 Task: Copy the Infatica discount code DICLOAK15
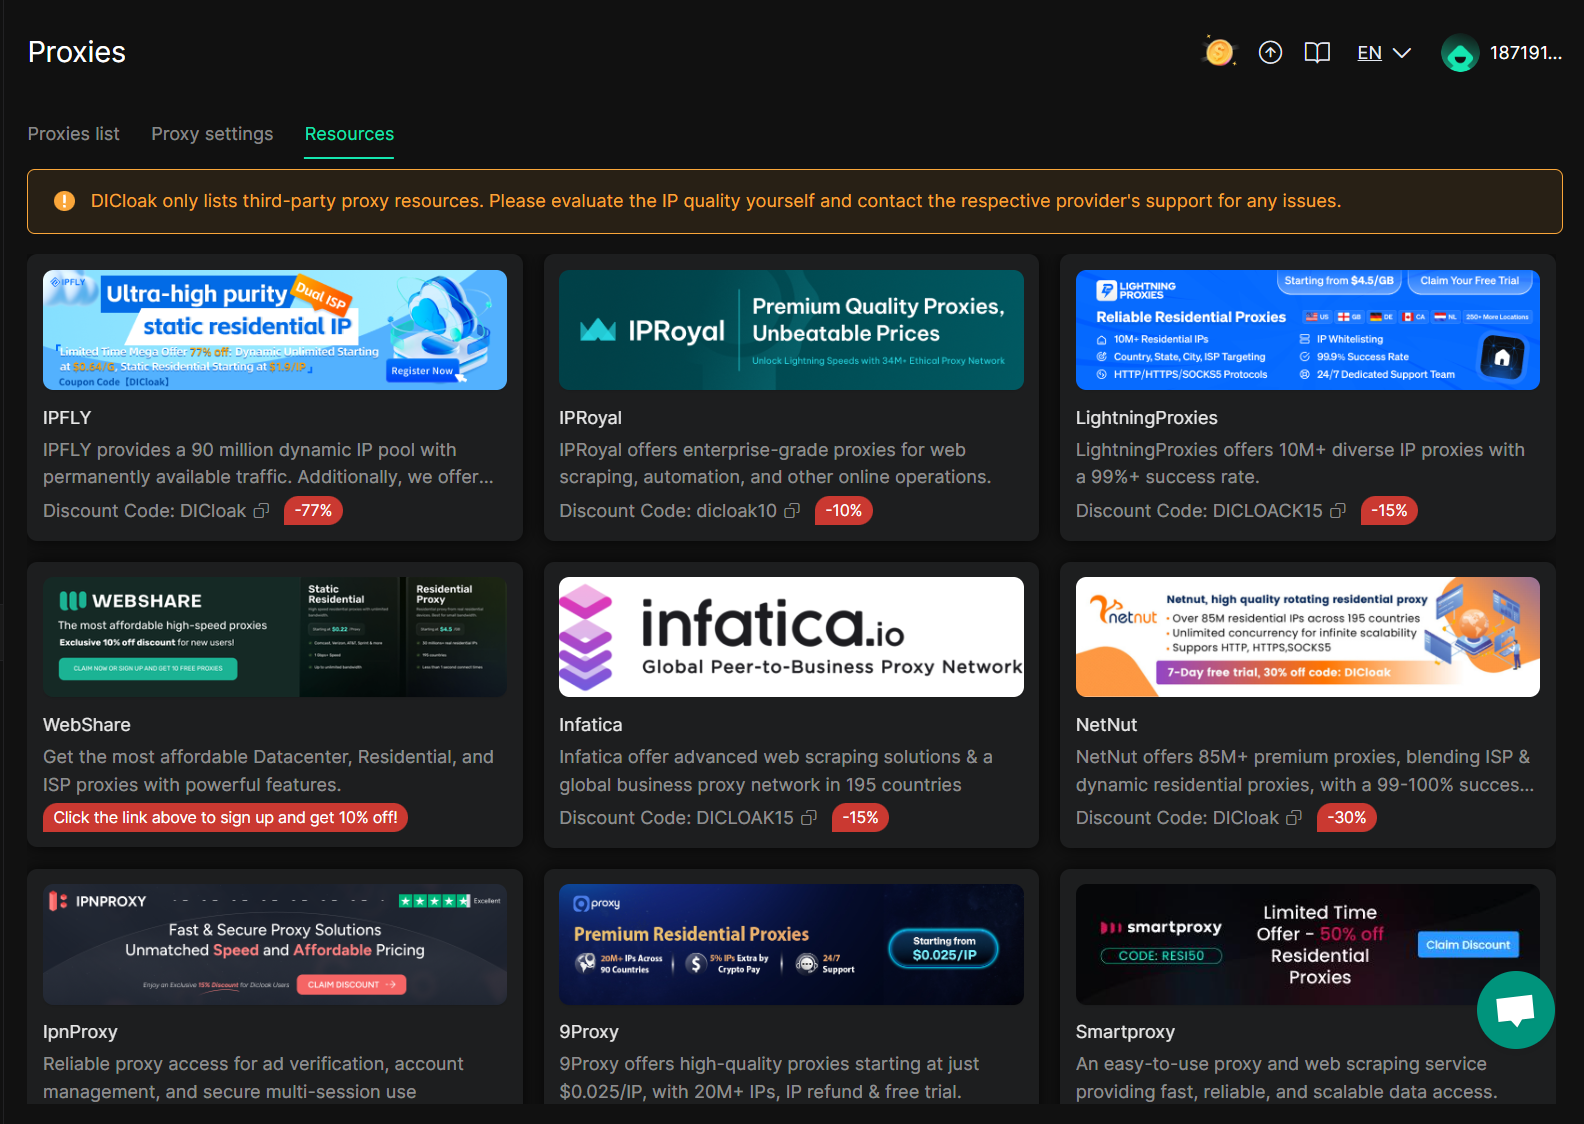coord(809,818)
